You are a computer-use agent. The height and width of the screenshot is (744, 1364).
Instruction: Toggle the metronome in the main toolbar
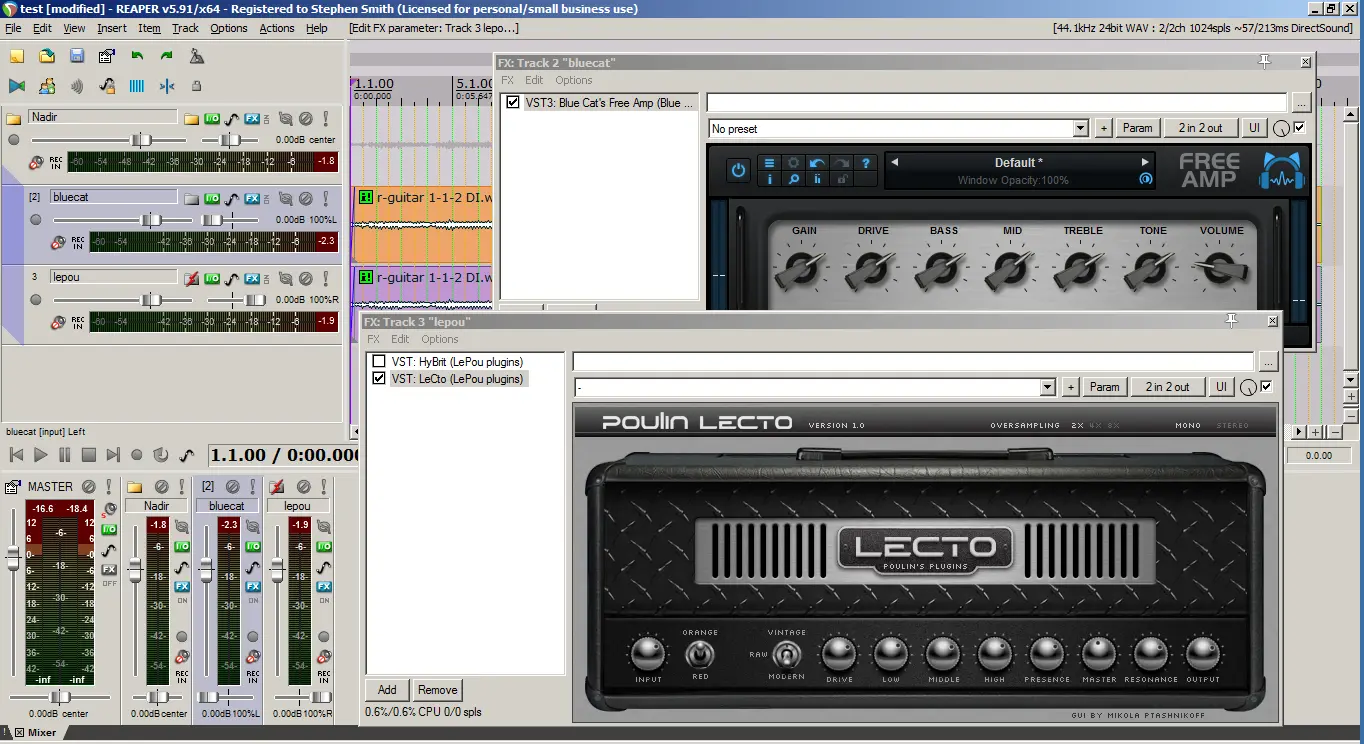pyautogui.click(x=197, y=56)
